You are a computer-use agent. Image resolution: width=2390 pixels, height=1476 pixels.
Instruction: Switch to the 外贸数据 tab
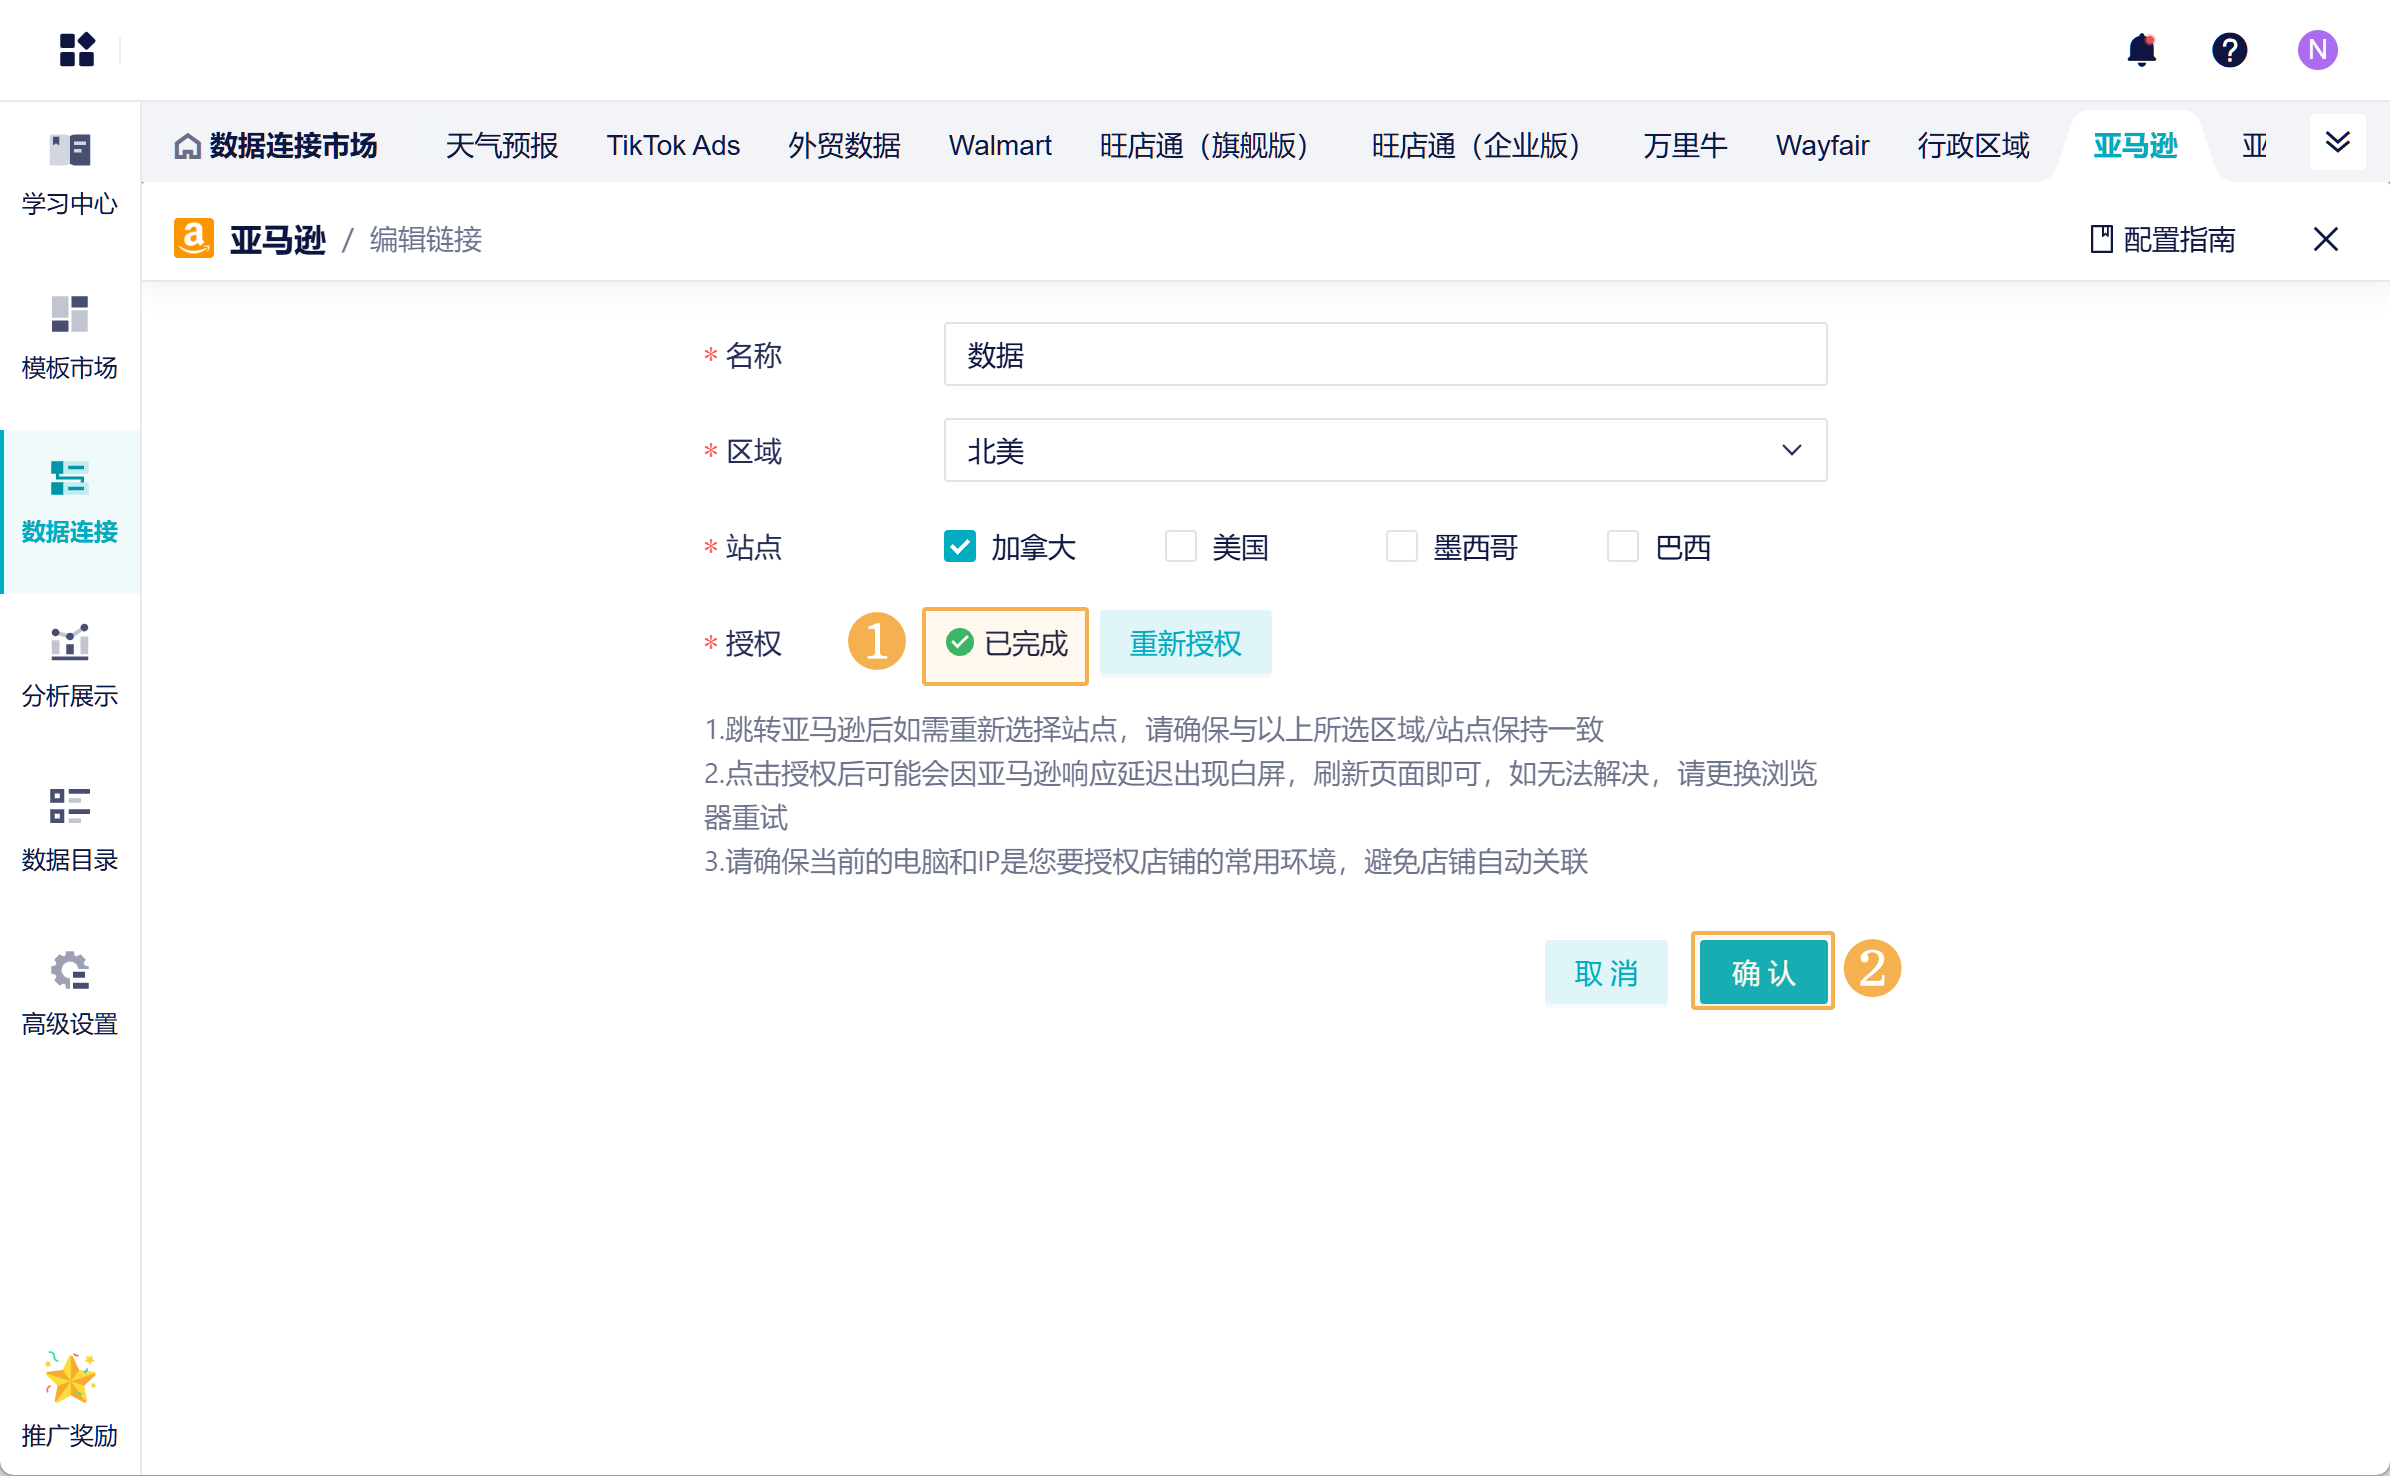[x=844, y=146]
